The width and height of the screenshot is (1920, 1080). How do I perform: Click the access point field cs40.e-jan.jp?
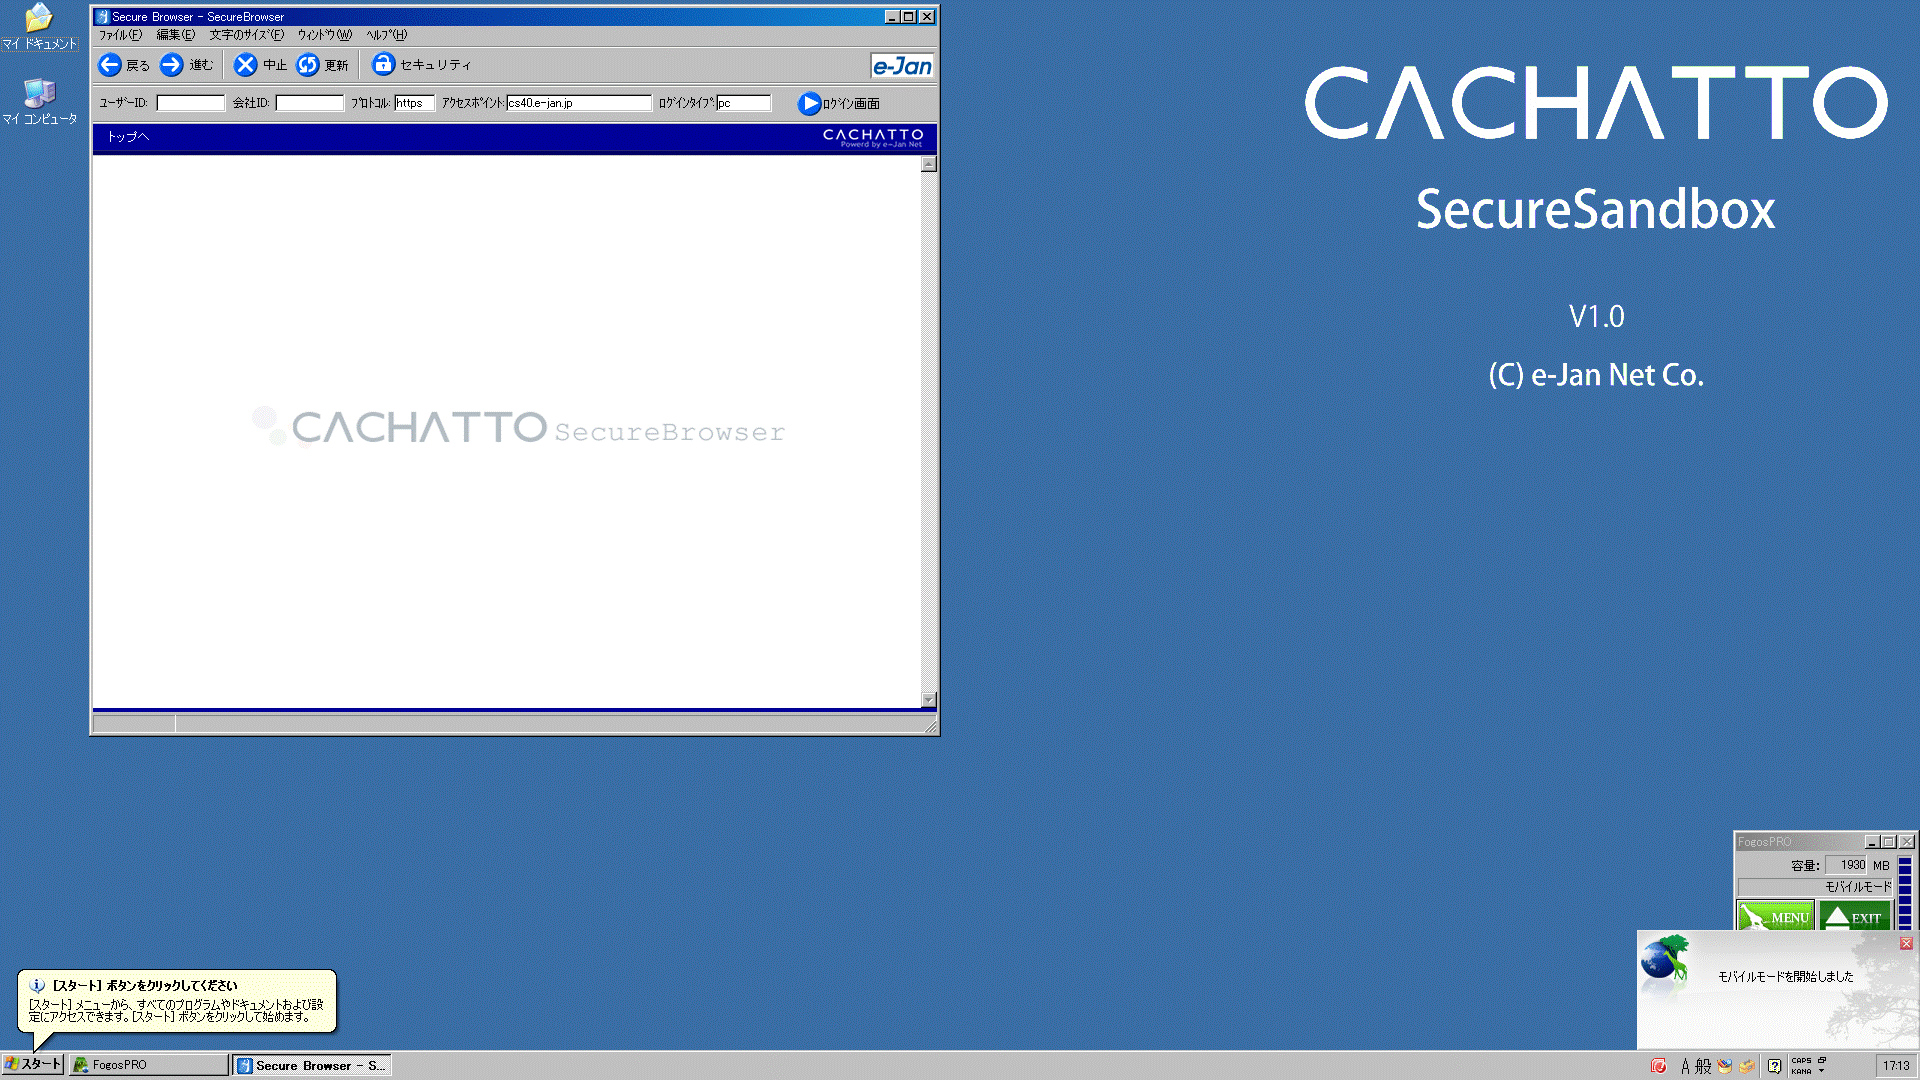click(x=579, y=103)
